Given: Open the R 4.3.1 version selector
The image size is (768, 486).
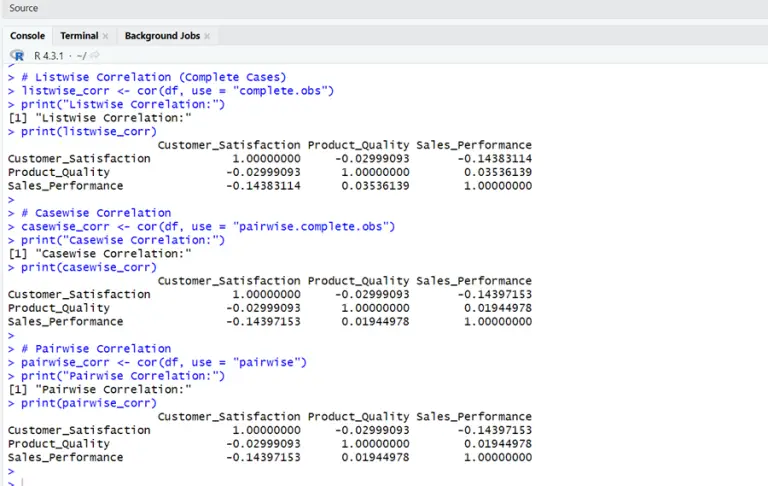Looking at the screenshot, I should [48, 56].
